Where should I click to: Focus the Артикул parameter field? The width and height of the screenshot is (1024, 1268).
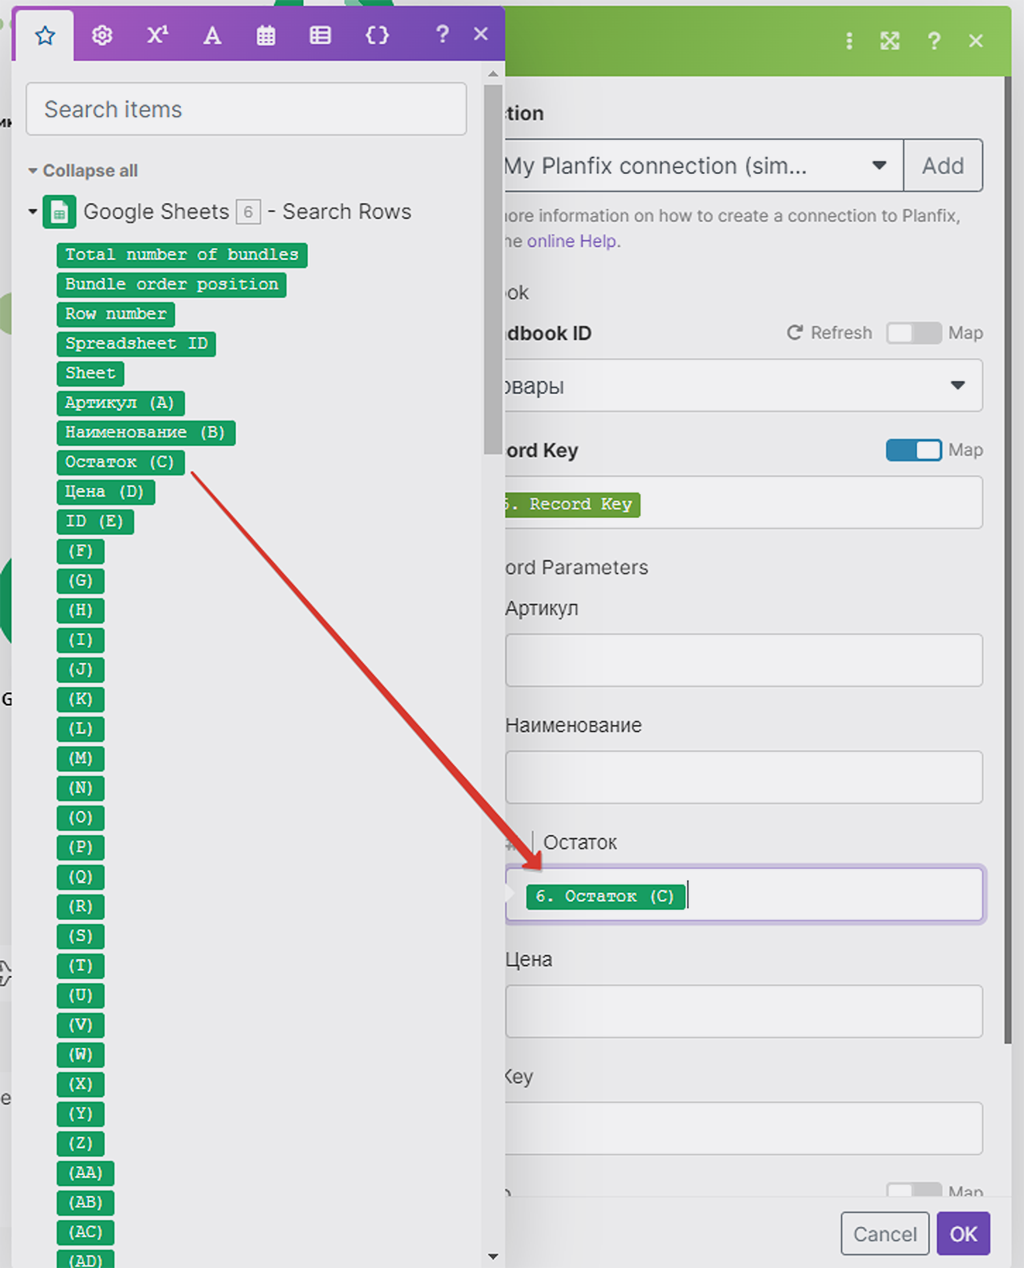click(x=744, y=660)
